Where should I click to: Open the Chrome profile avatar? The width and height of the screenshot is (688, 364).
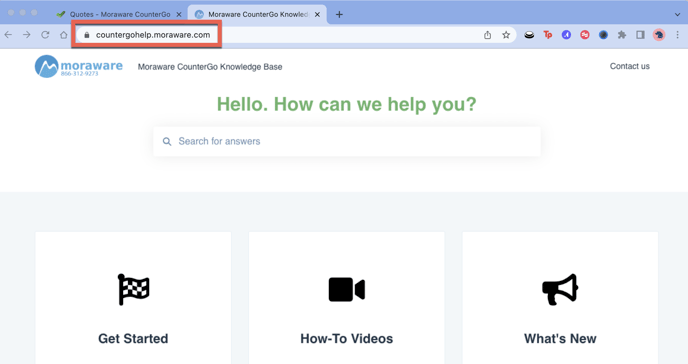coord(659,35)
